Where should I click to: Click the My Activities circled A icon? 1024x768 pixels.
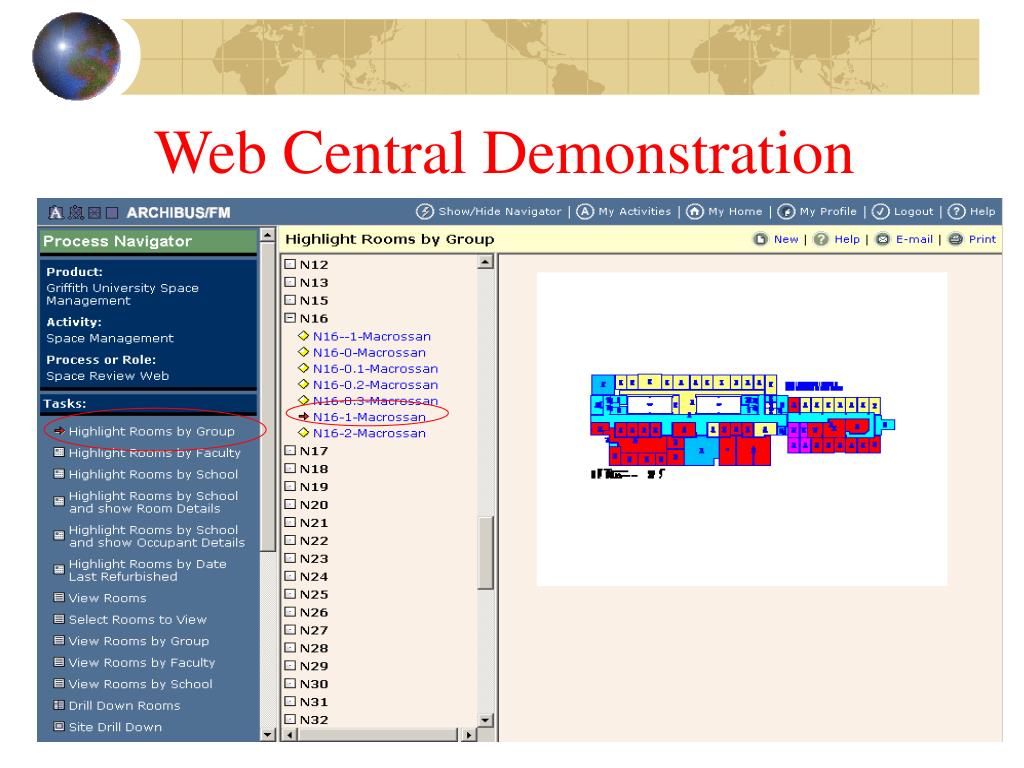point(585,212)
